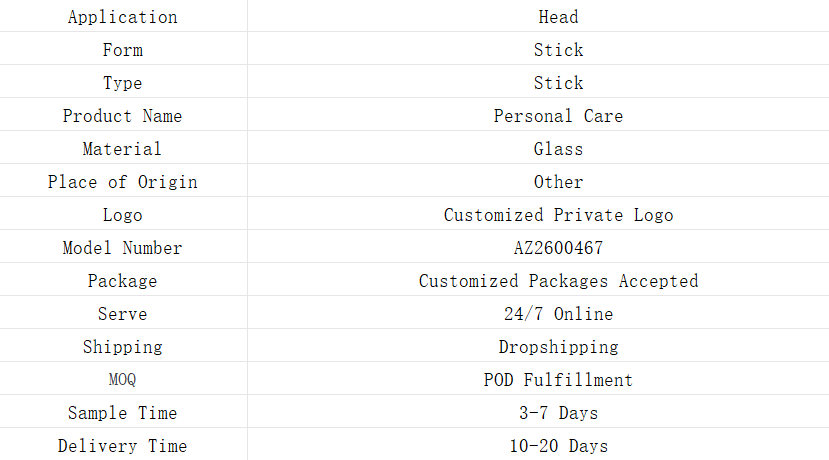Viewport: 829px width, 460px height.
Task: Click the Form label cell
Action: (x=122, y=50)
